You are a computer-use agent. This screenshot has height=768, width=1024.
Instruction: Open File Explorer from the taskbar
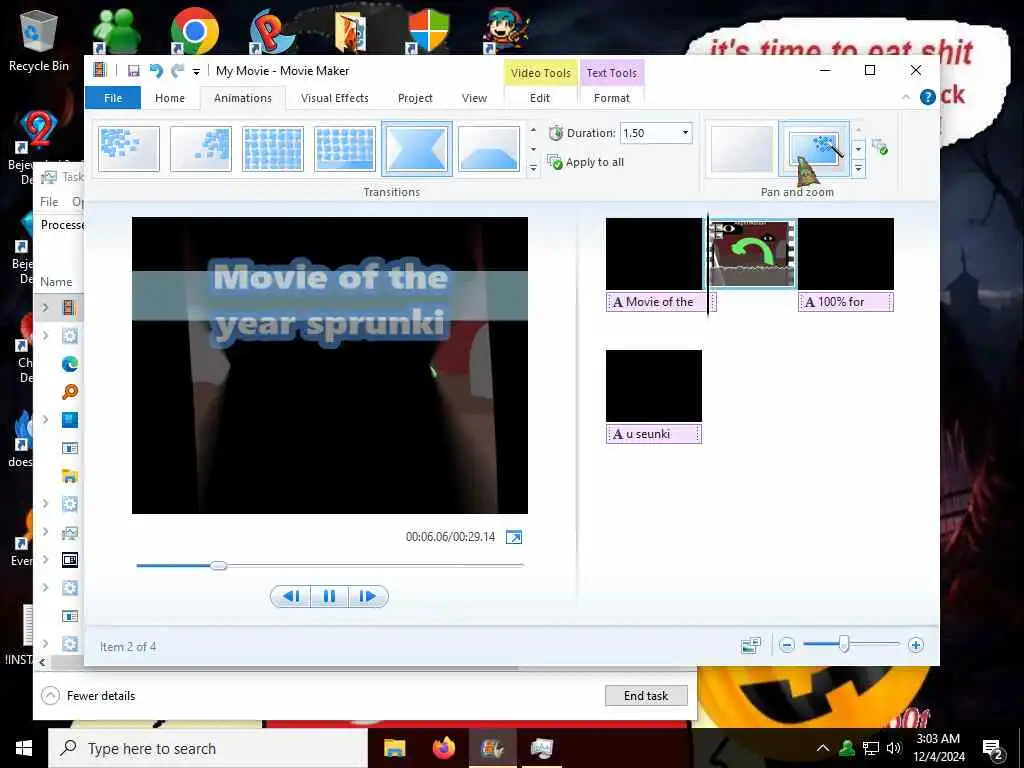coord(394,748)
